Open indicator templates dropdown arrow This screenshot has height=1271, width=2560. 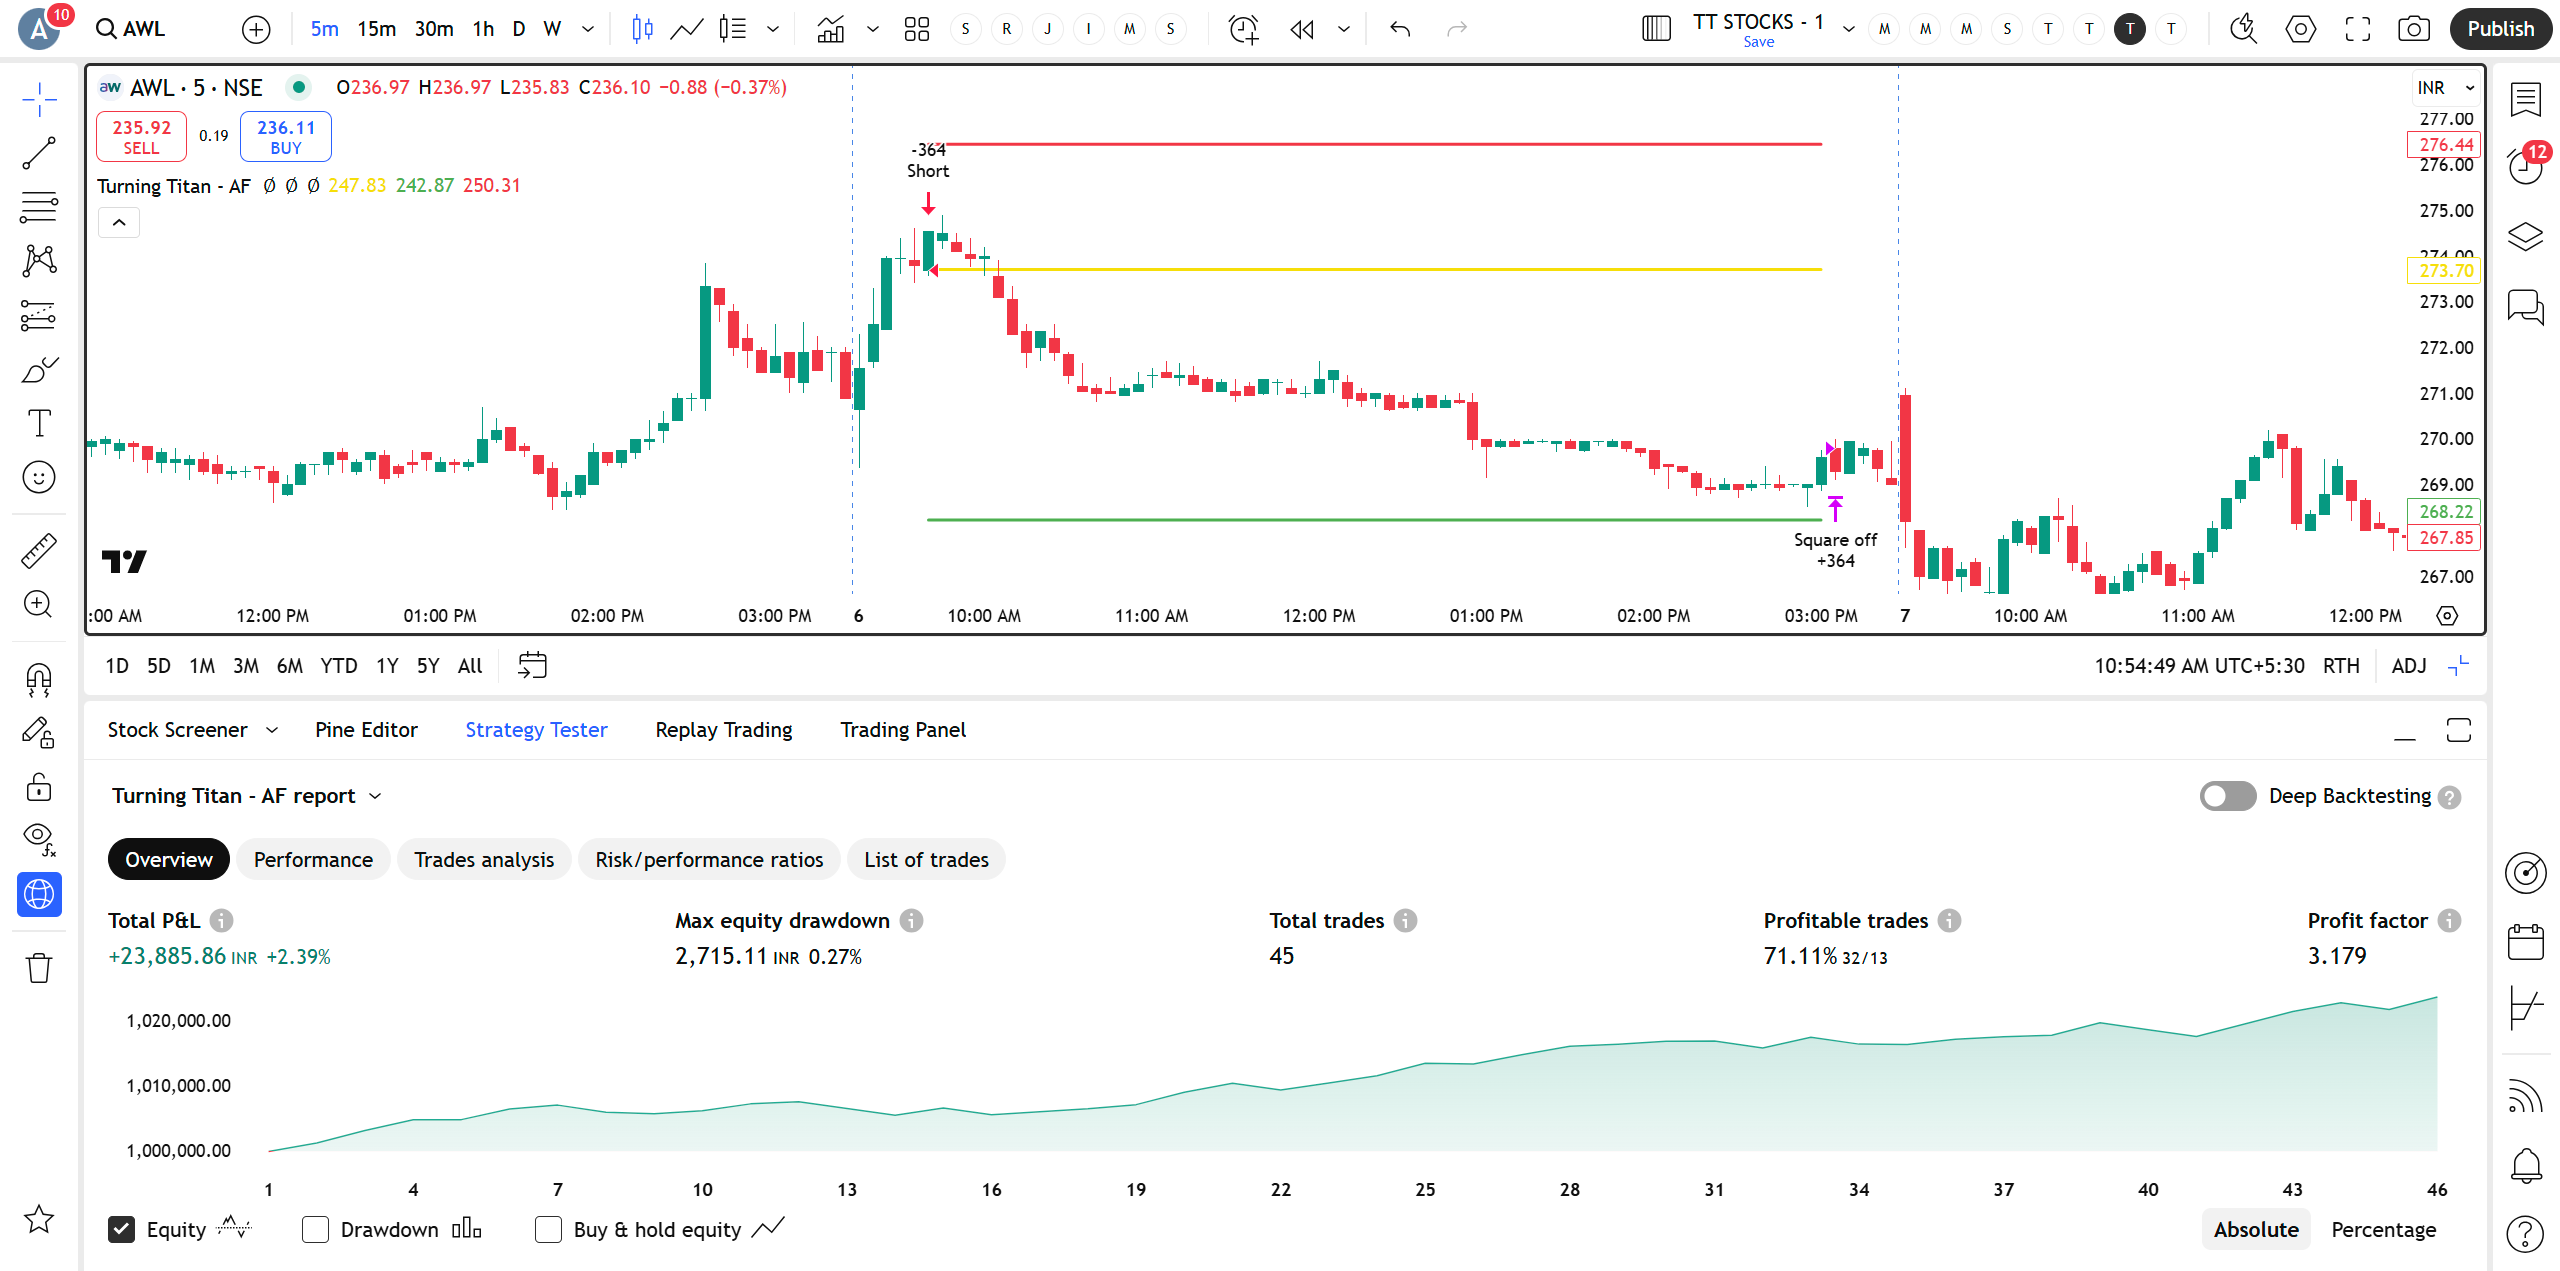872,29
